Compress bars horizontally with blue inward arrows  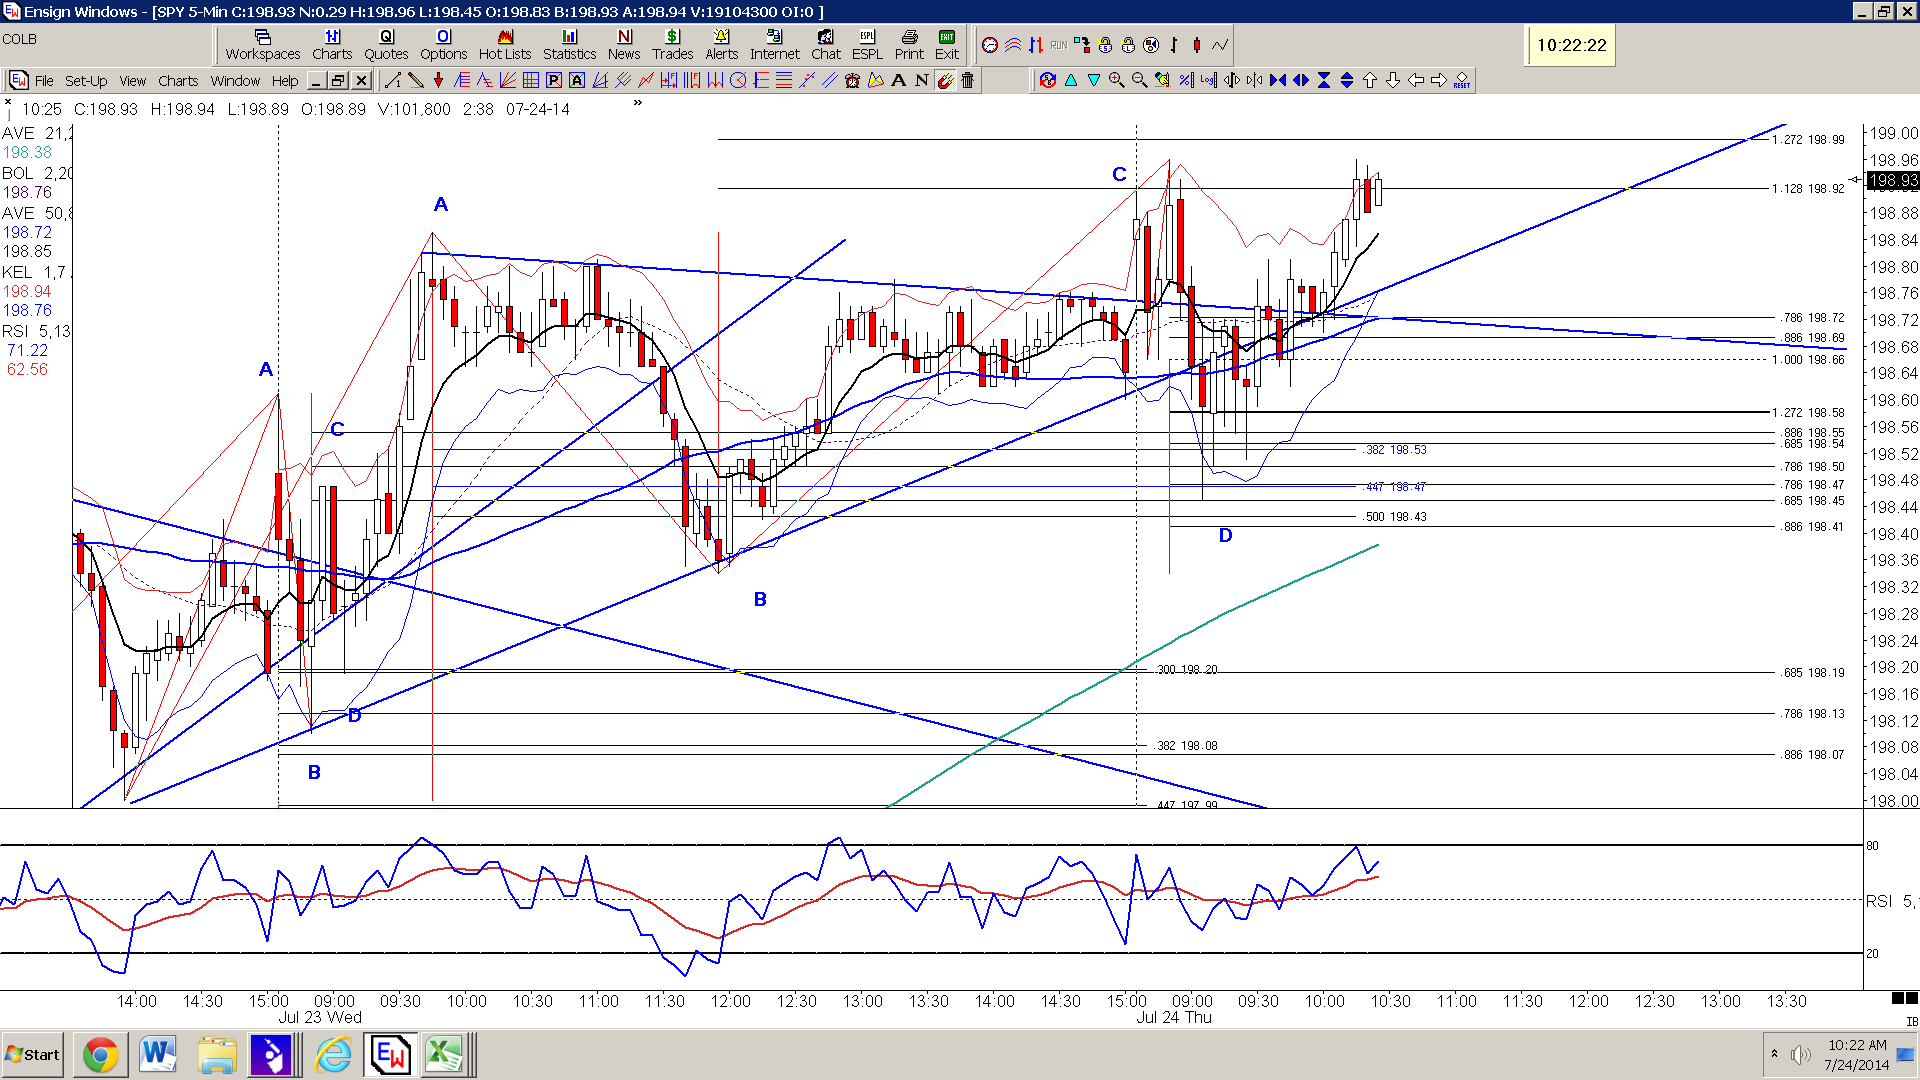1278,80
